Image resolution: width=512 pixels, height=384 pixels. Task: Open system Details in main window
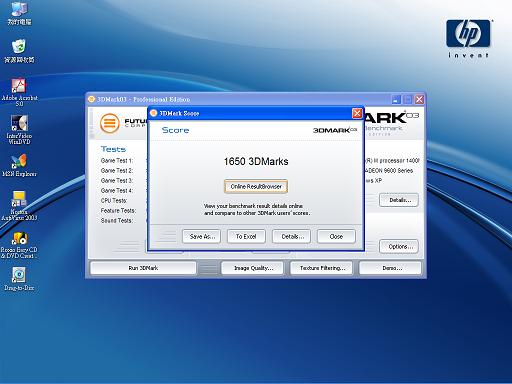[399, 200]
